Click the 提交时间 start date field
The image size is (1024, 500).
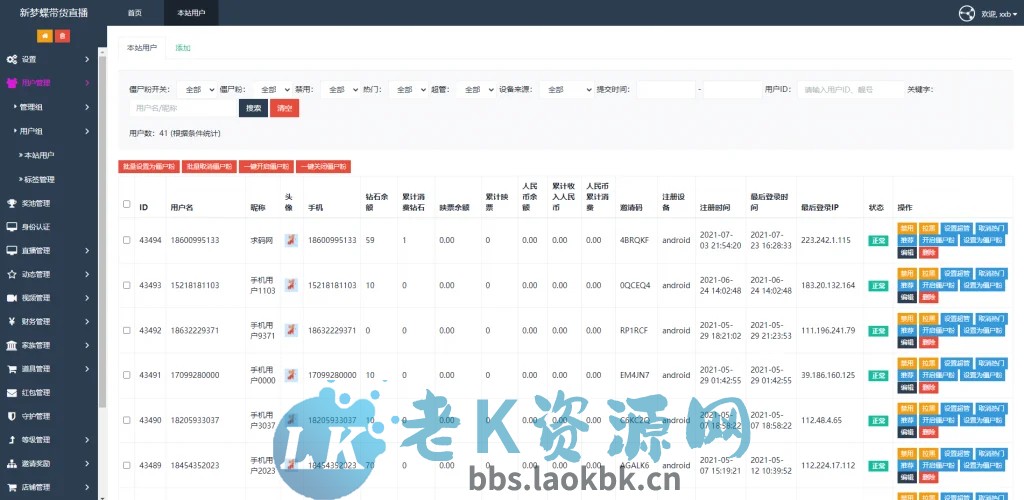click(666, 89)
